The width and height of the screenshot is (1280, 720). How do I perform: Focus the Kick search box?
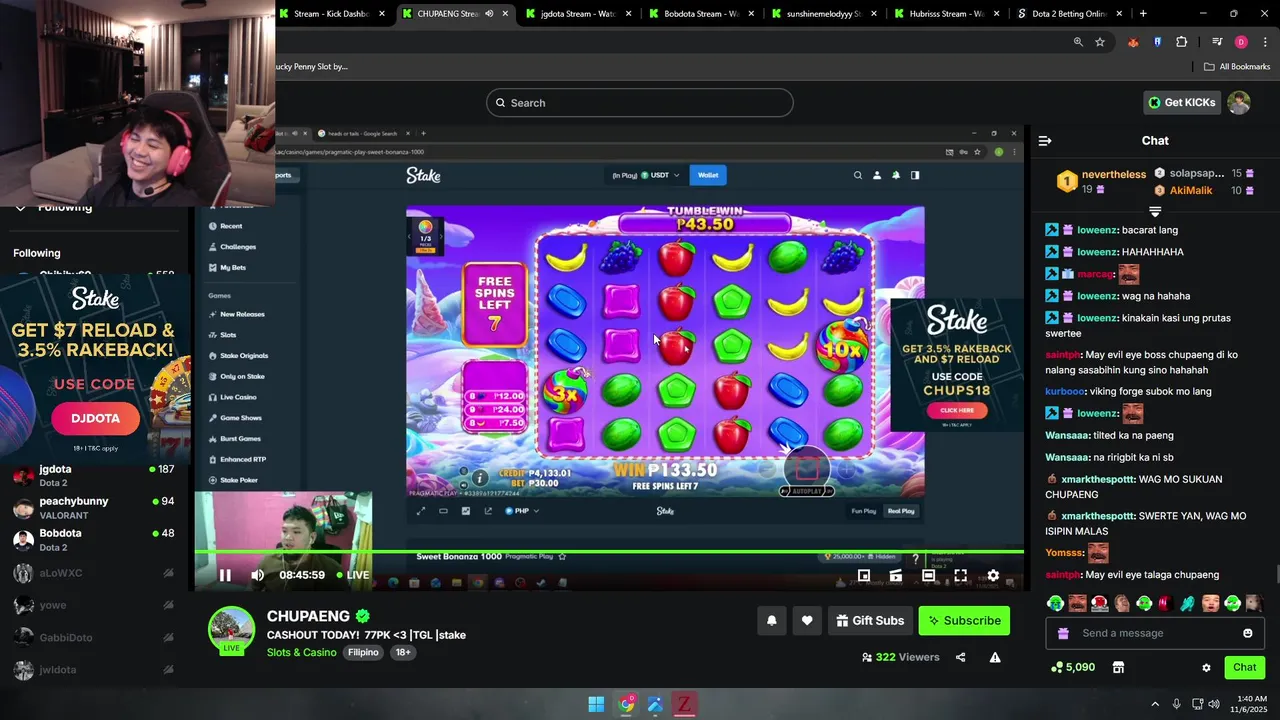(x=639, y=103)
